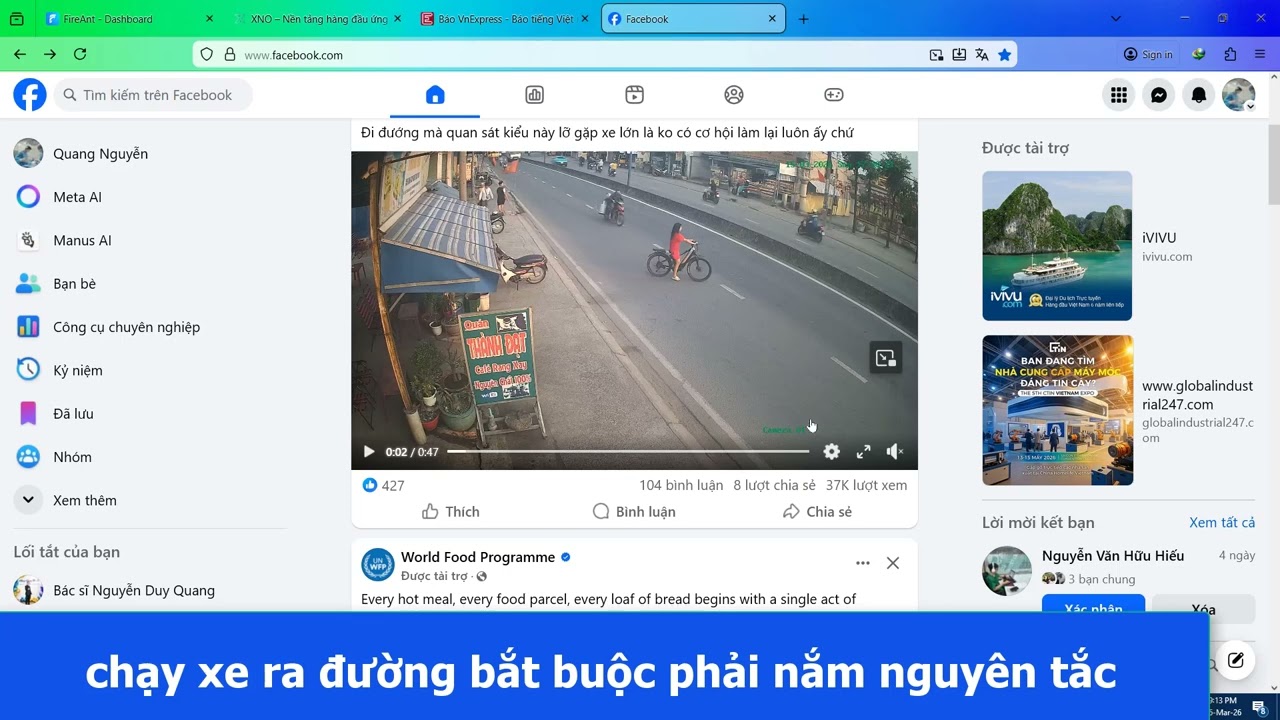Click Sign in browser account button
This screenshot has width=1280, height=720.
[1148, 55]
